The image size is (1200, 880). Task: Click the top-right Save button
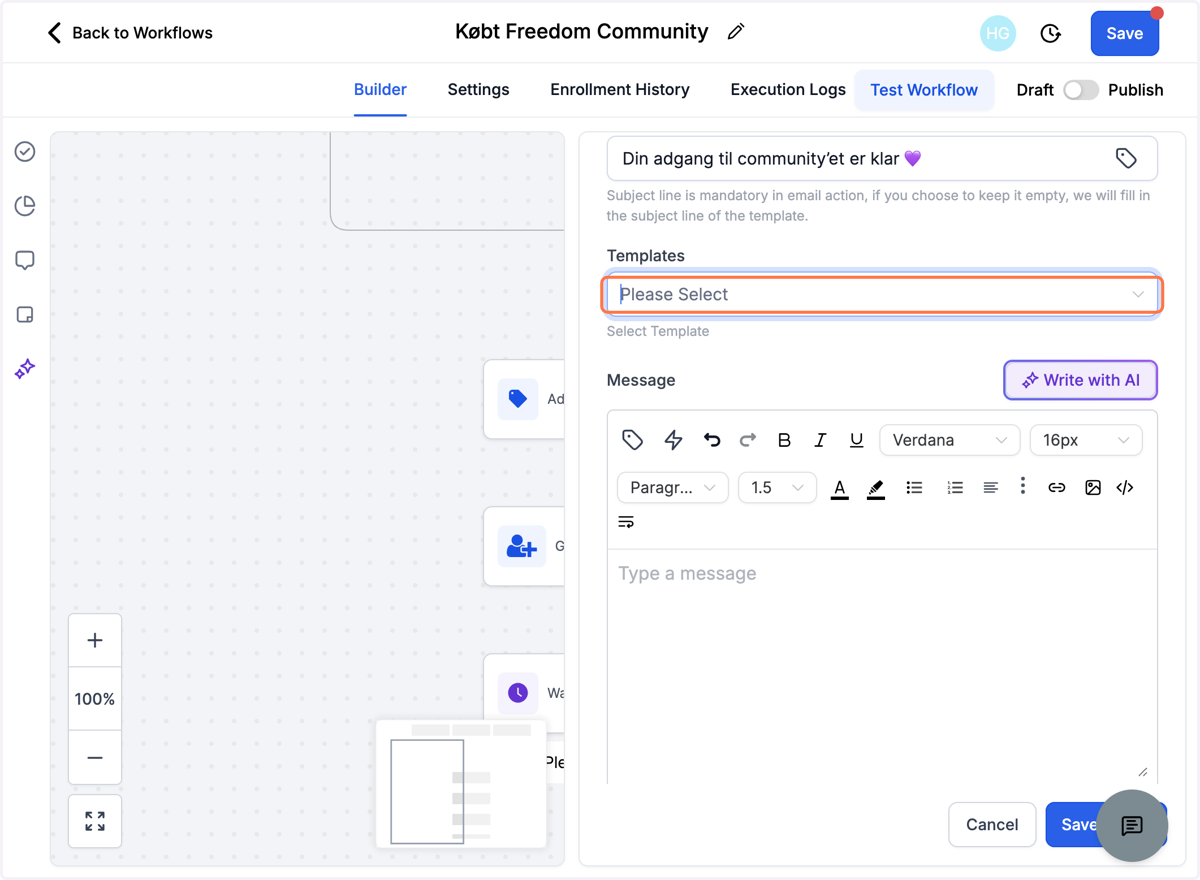[1124, 33]
